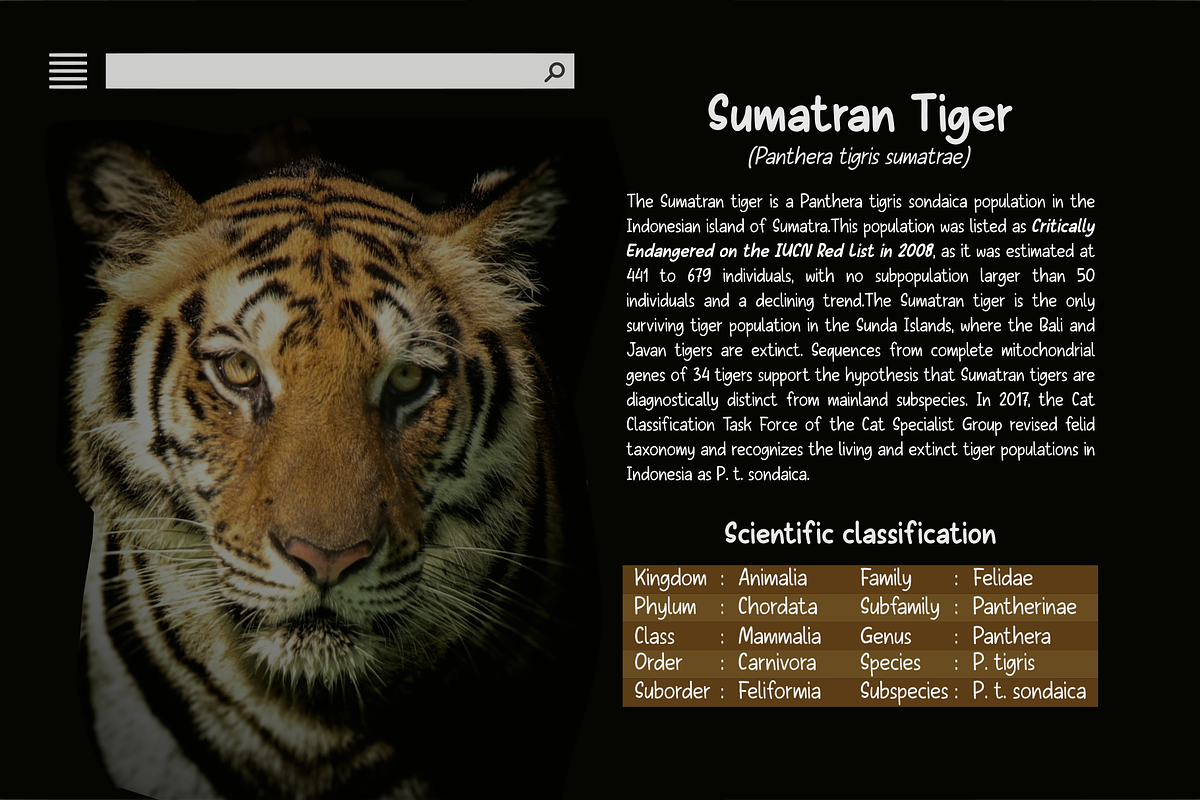Click the "Kingdom" label in table
Image resolution: width=1200 pixels, height=800 pixels.
point(670,578)
